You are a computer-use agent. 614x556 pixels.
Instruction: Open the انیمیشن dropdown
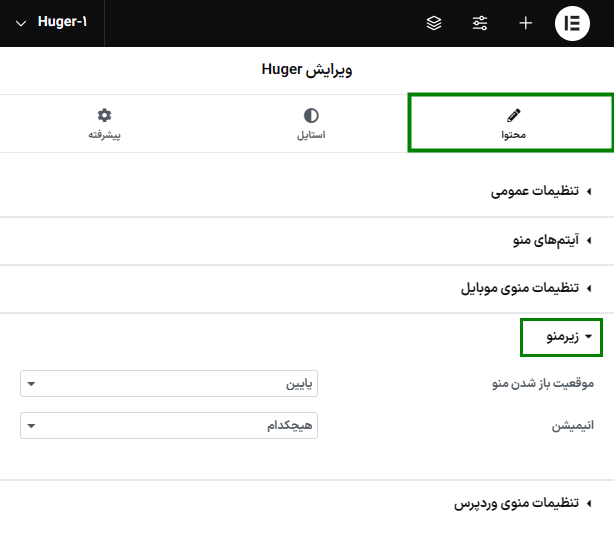coord(169,425)
